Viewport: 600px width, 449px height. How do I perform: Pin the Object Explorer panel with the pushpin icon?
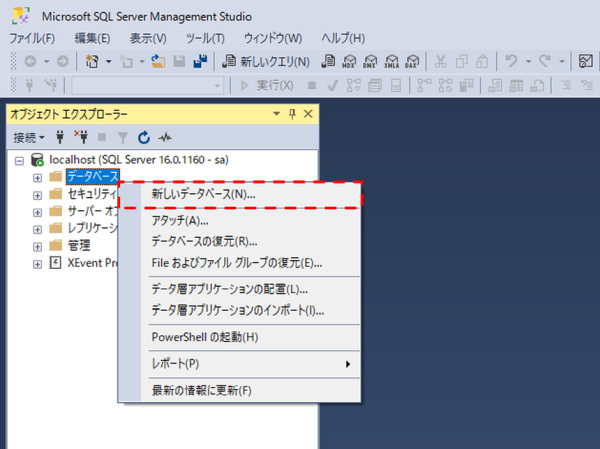[292, 114]
